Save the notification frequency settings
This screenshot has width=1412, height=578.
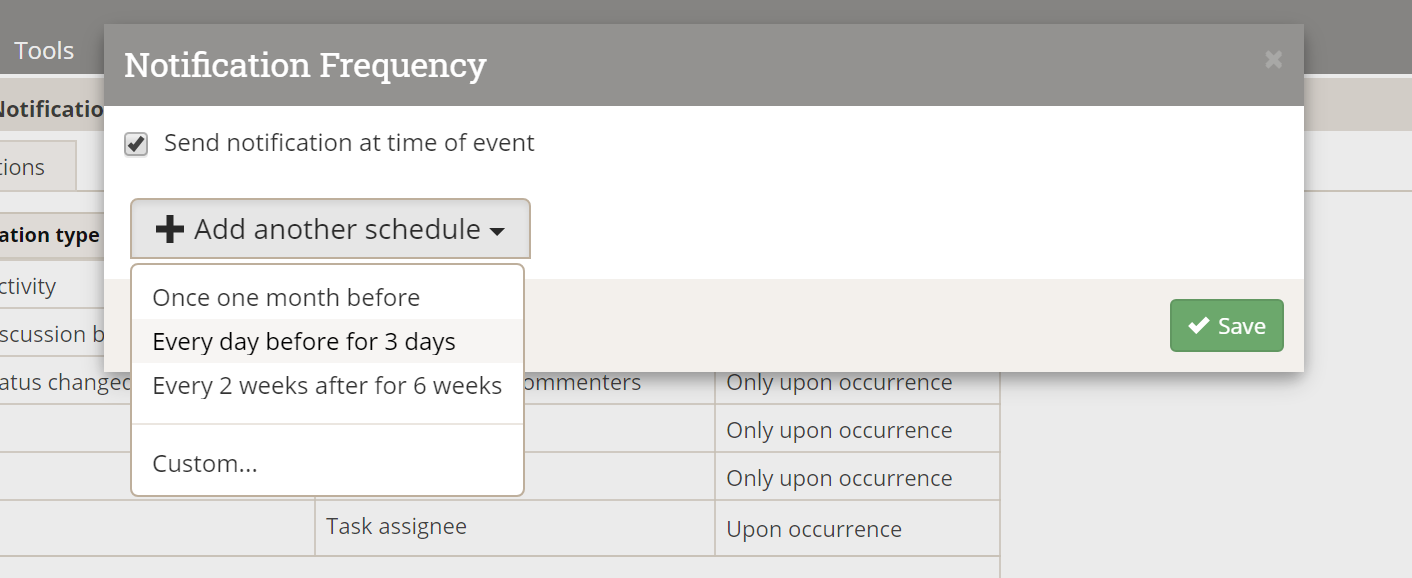point(1226,326)
